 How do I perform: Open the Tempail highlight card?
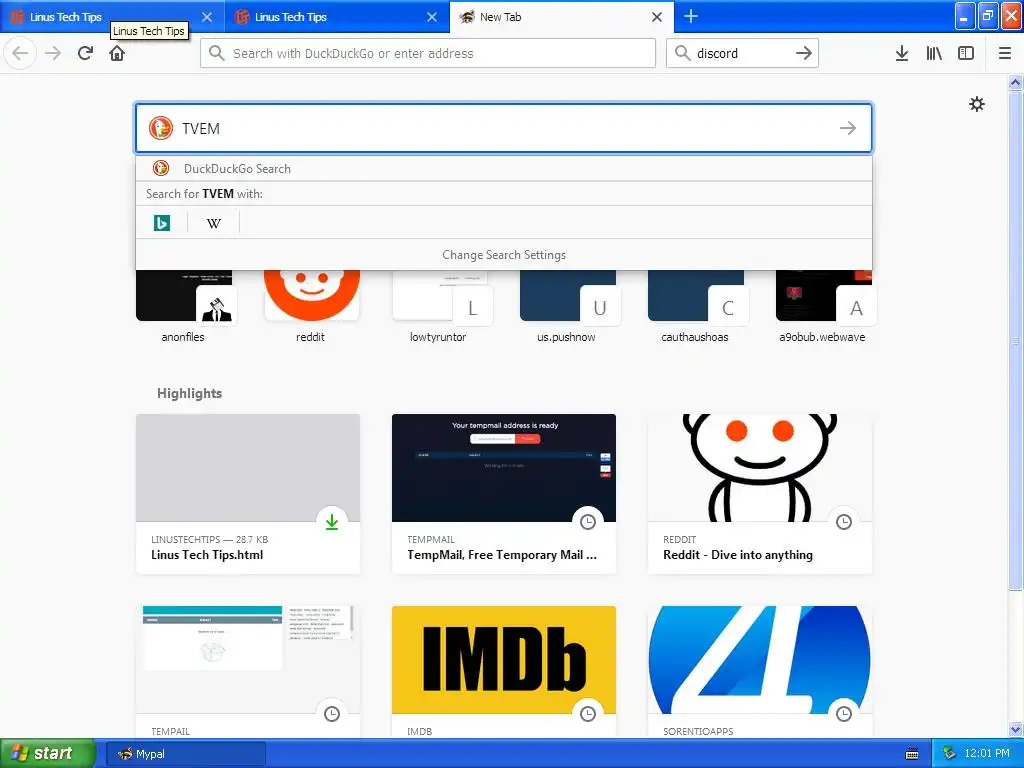[x=248, y=673]
